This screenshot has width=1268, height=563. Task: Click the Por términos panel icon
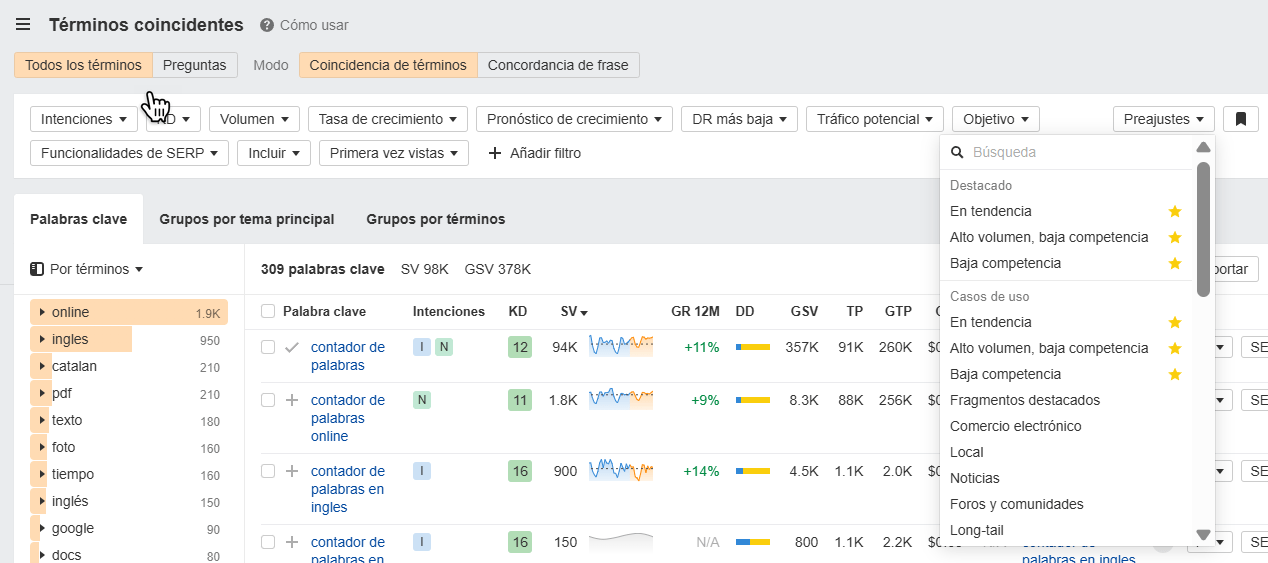point(37,269)
